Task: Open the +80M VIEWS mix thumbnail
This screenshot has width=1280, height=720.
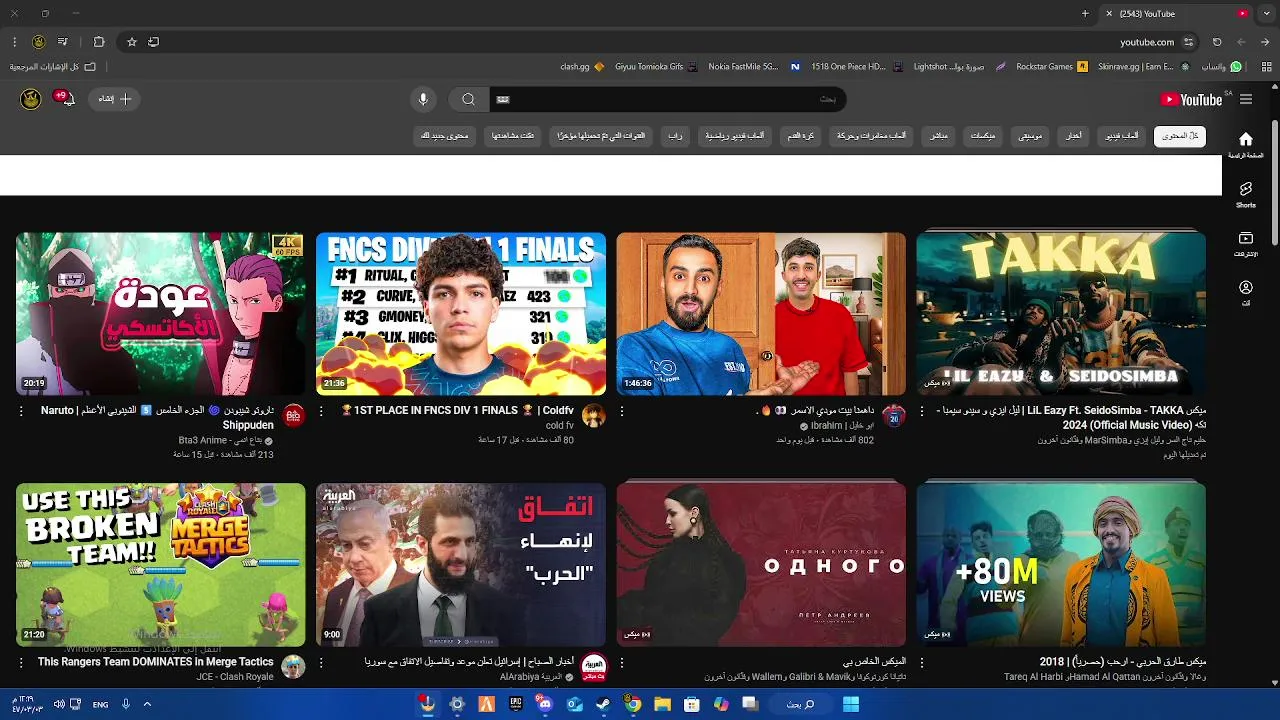Action: pyautogui.click(x=1061, y=565)
